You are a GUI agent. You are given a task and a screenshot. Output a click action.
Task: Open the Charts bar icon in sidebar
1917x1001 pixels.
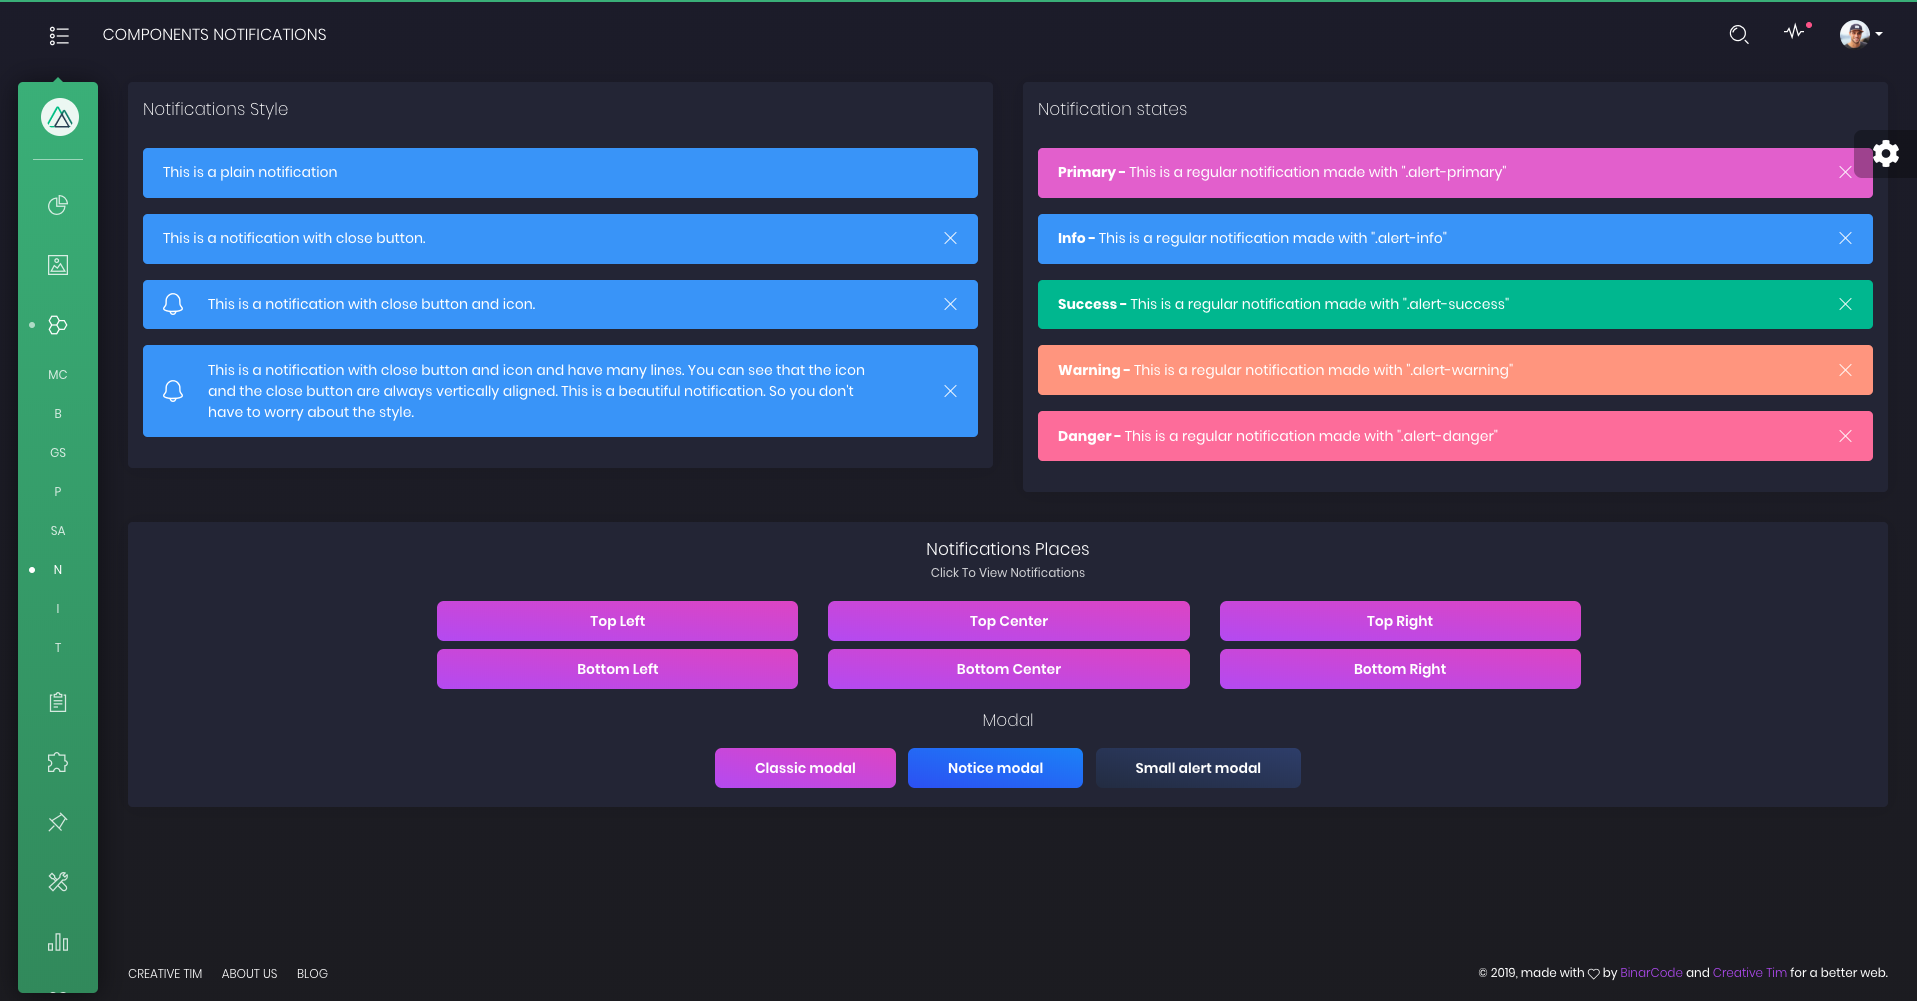tap(58, 942)
